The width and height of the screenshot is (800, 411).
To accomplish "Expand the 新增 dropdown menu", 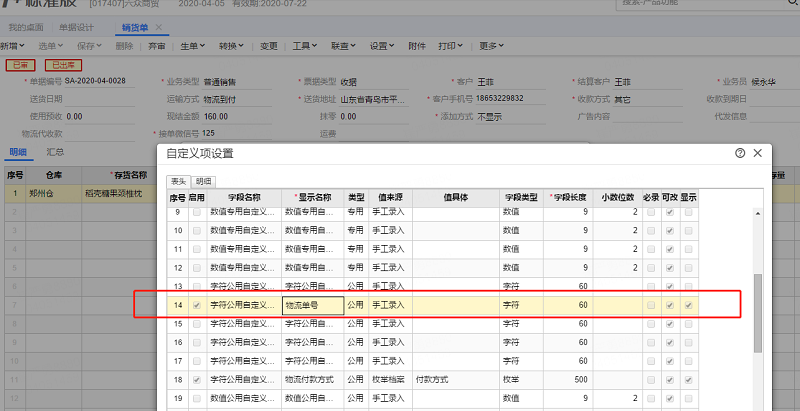I will [x=12, y=46].
